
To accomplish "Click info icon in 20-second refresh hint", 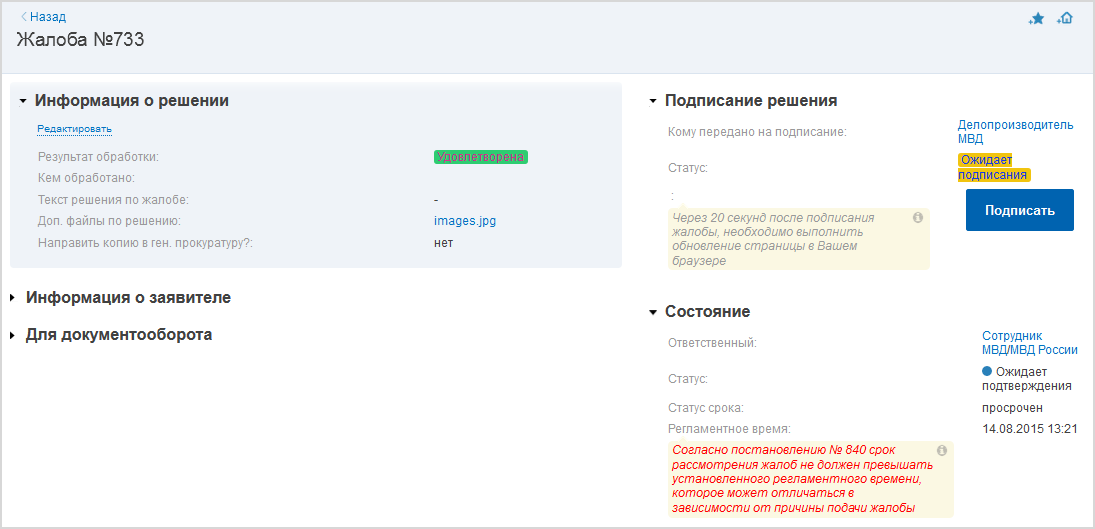I will click(918, 217).
